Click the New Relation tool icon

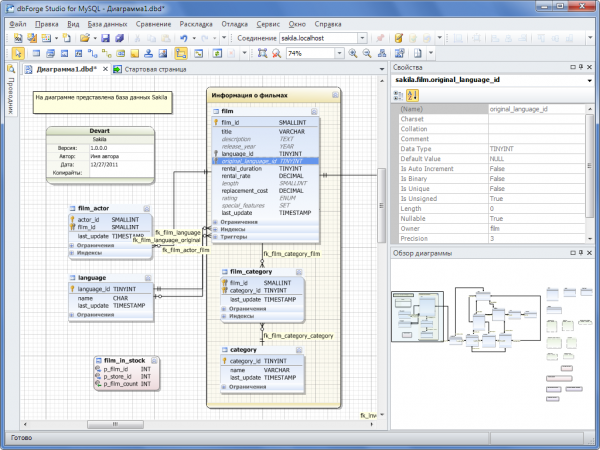click(x=92, y=53)
